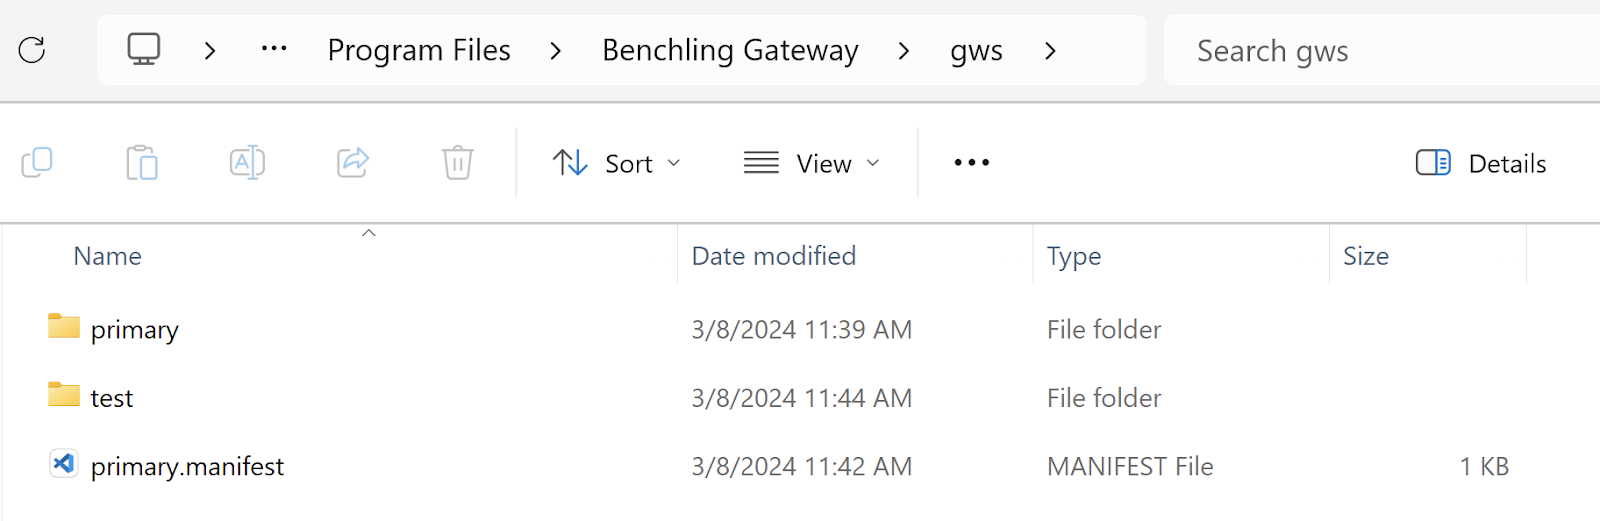Click the Share icon in toolbar
1600x521 pixels.
(353, 162)
